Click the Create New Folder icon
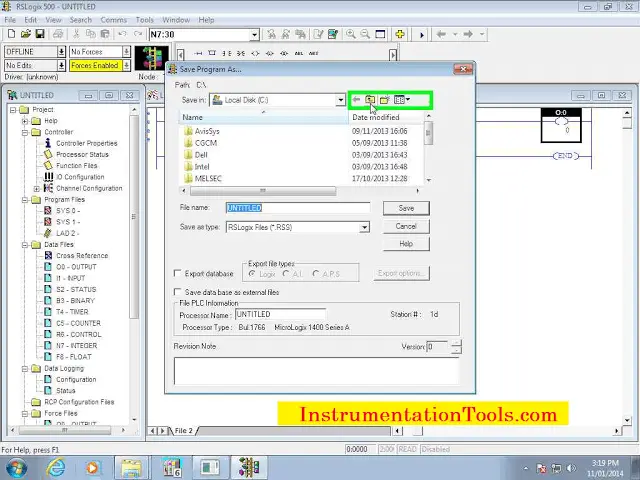The width and height of the screenshot is (640, 480). pos(384,100)
